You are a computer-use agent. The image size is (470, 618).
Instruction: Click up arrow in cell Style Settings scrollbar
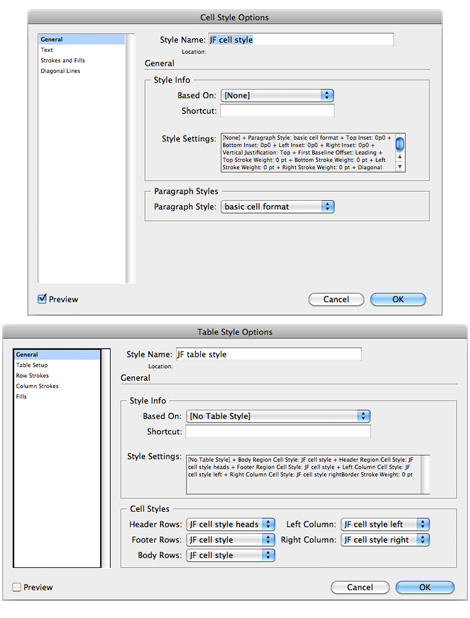pos(399,157)
